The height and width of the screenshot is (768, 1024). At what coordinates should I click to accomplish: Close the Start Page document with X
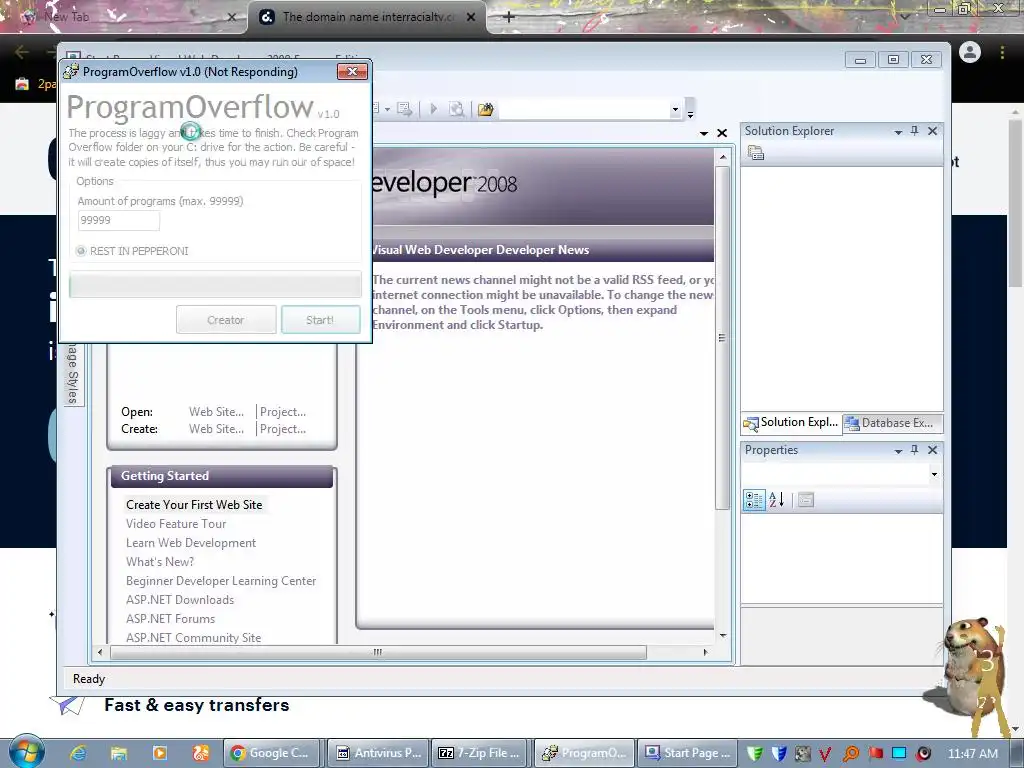coord(722,133)
